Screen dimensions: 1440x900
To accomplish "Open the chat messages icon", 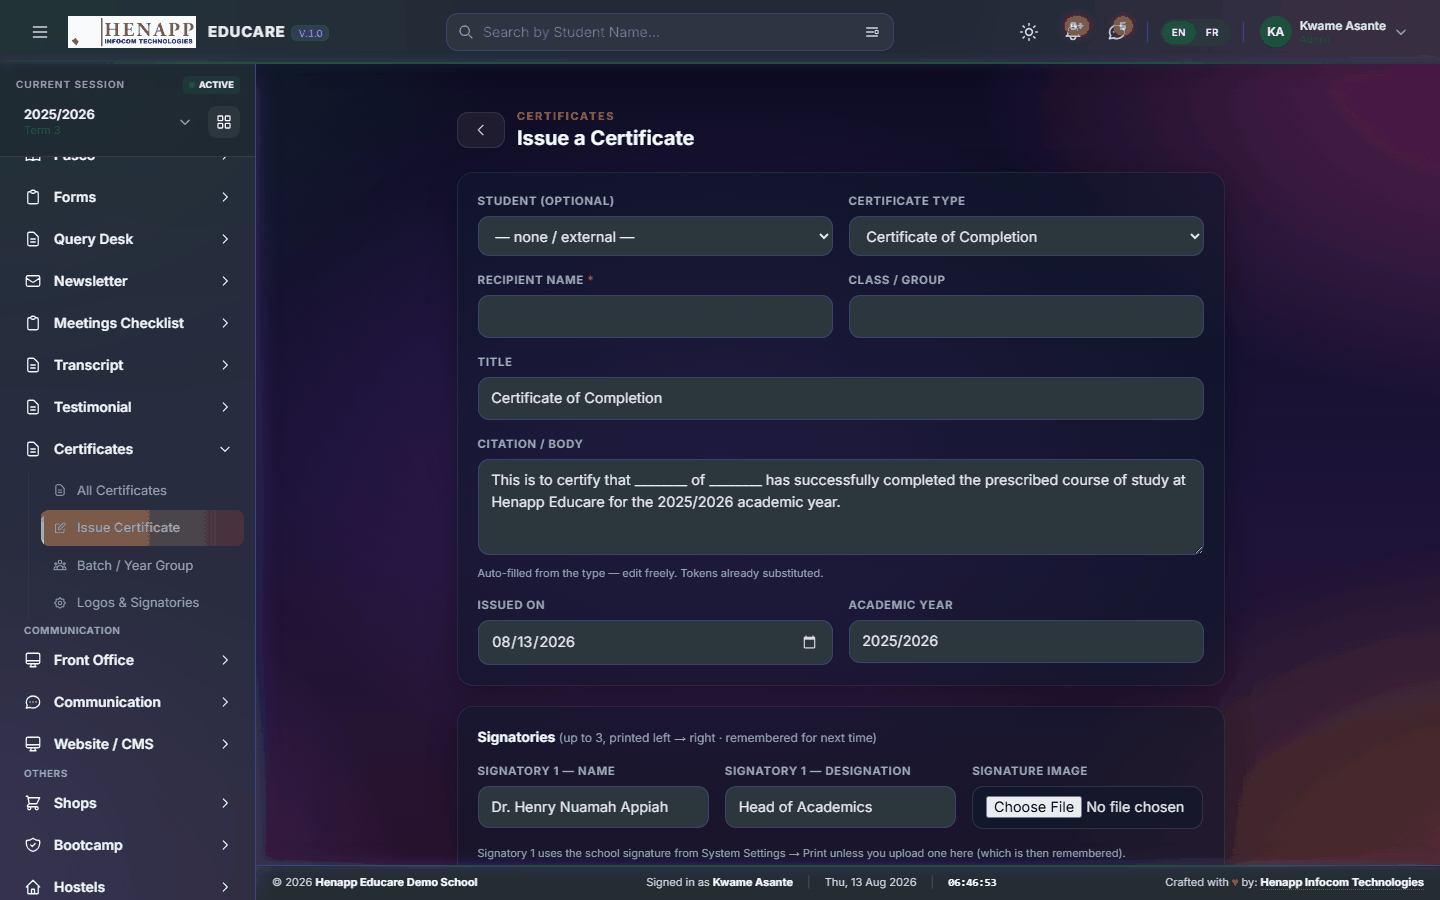I will (x=1117, y=32).
